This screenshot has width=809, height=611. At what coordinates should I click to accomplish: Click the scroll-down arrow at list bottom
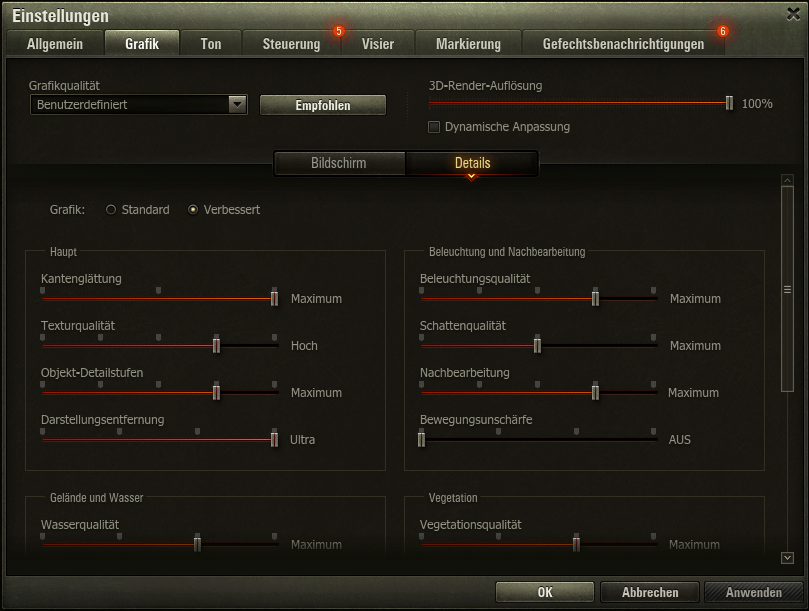[x=787, y=558]
